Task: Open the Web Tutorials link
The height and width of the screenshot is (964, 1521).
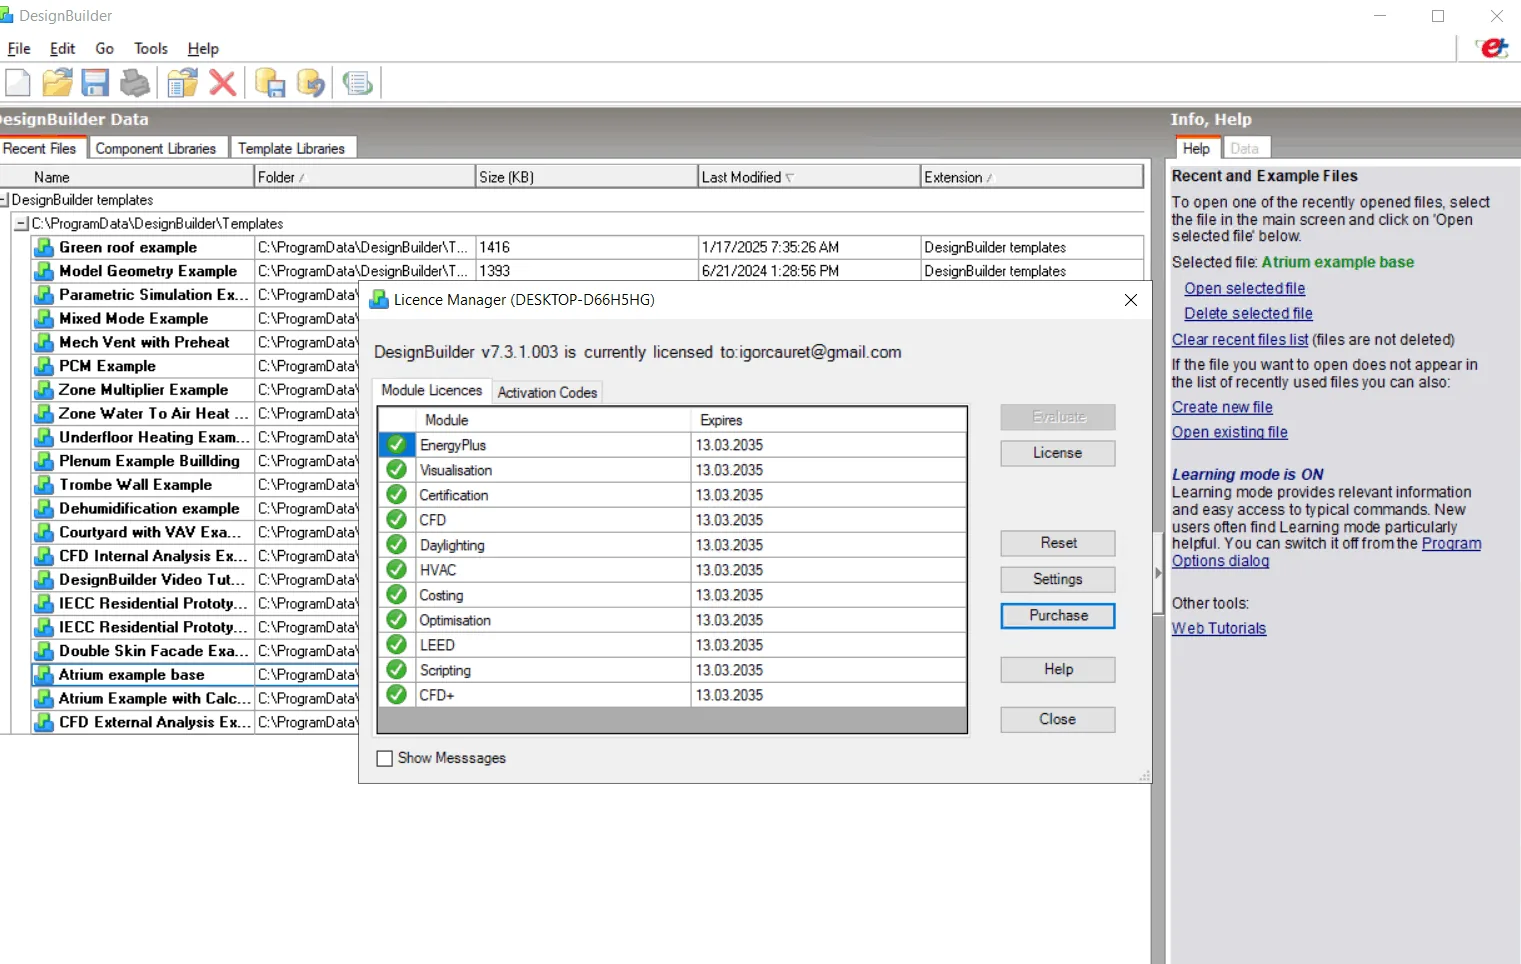Action: point(1219,628)
